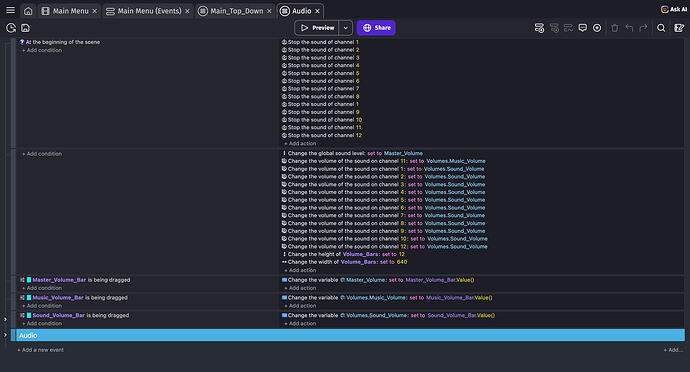Image resolution: width=690 pixels, height=372 pixels.
Task: Click Add a new event link
Action: click(40, 350)
